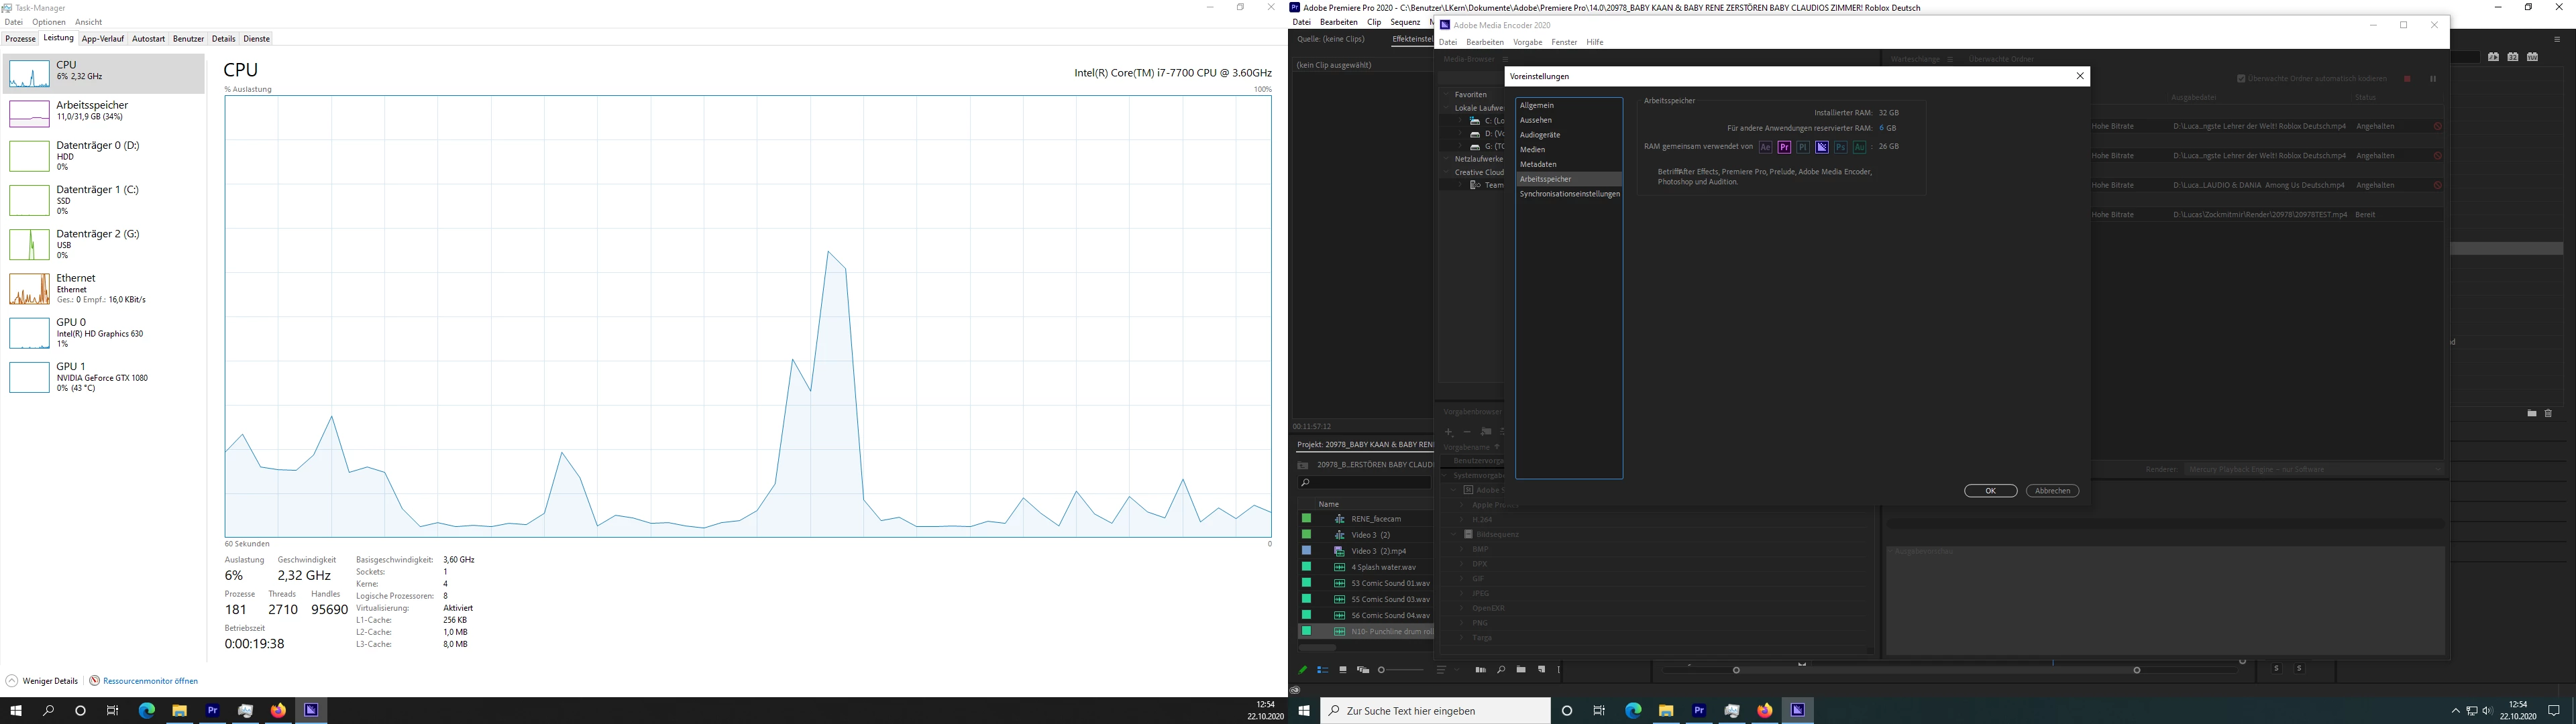Open the Warteschlange panel menu icon
Viewport: 2576px width, 724px height.
click(x=1950, y=59)
